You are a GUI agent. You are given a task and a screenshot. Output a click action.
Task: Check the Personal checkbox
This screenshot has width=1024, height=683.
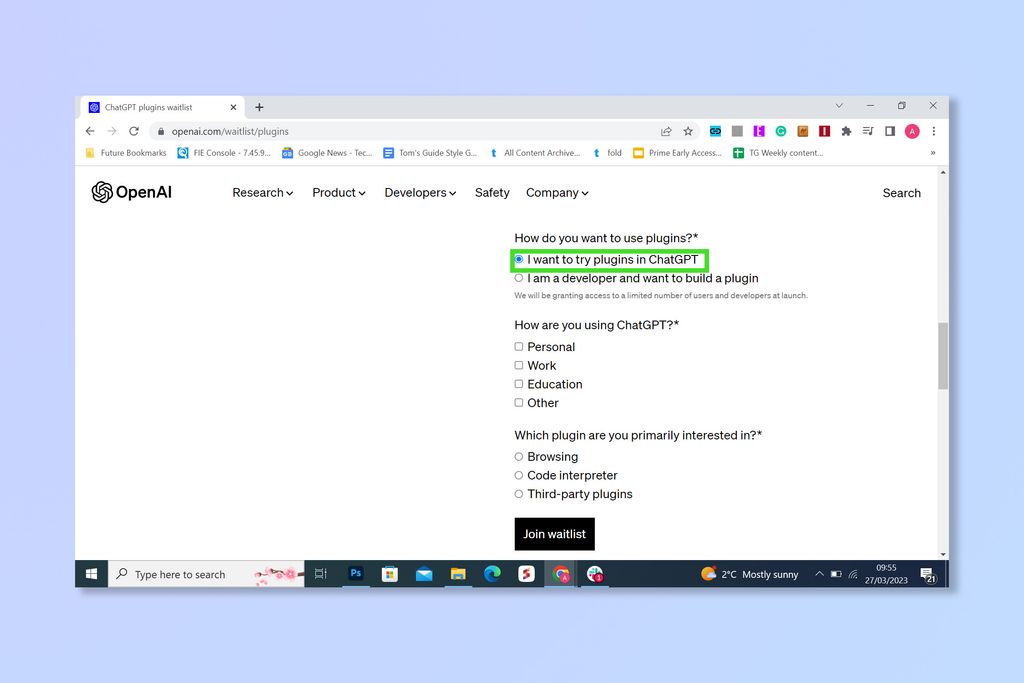point(519,347)
